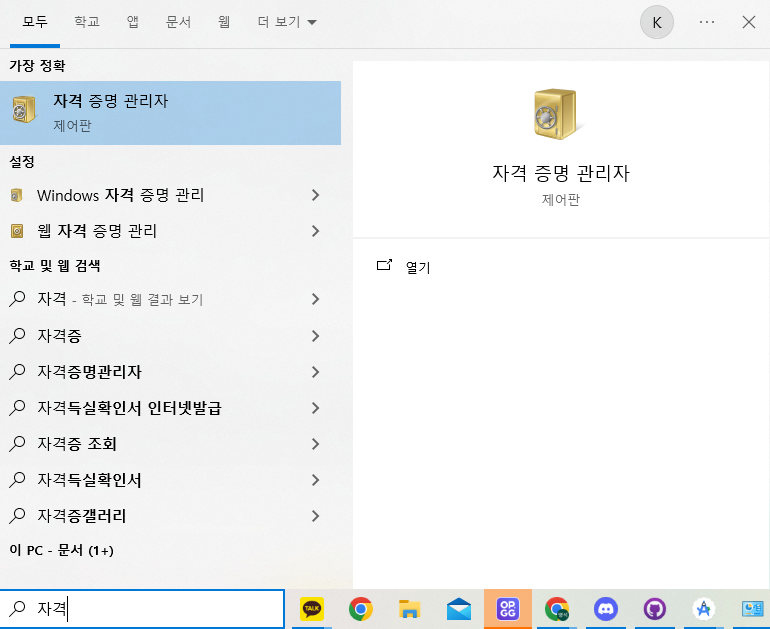The image size is (770, 629).
Task: Launch GitHub Desktop from the taskbar
Action: point(655,609)
